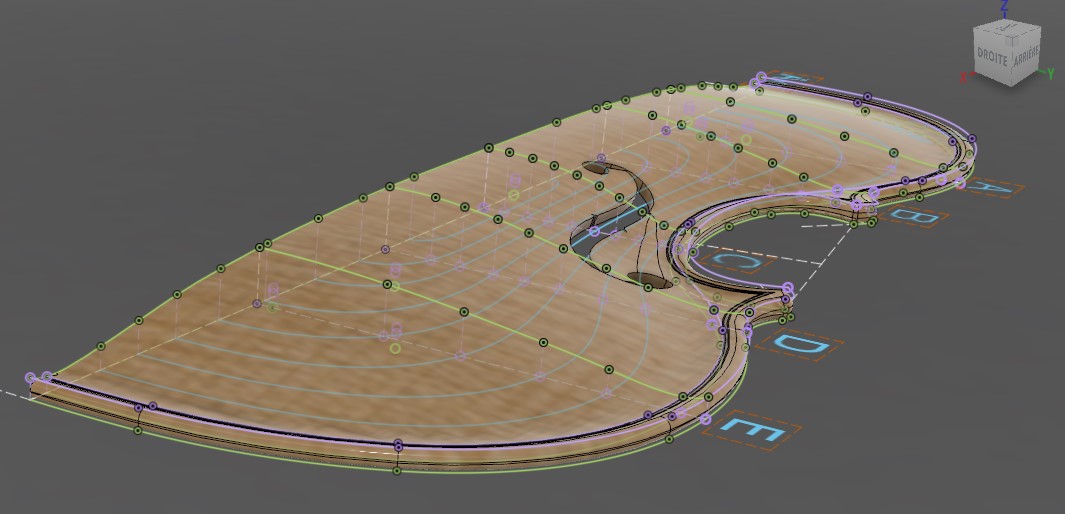Select the section label C
The height and width of the screenshot is (514, 1065).
pos(736,261)
